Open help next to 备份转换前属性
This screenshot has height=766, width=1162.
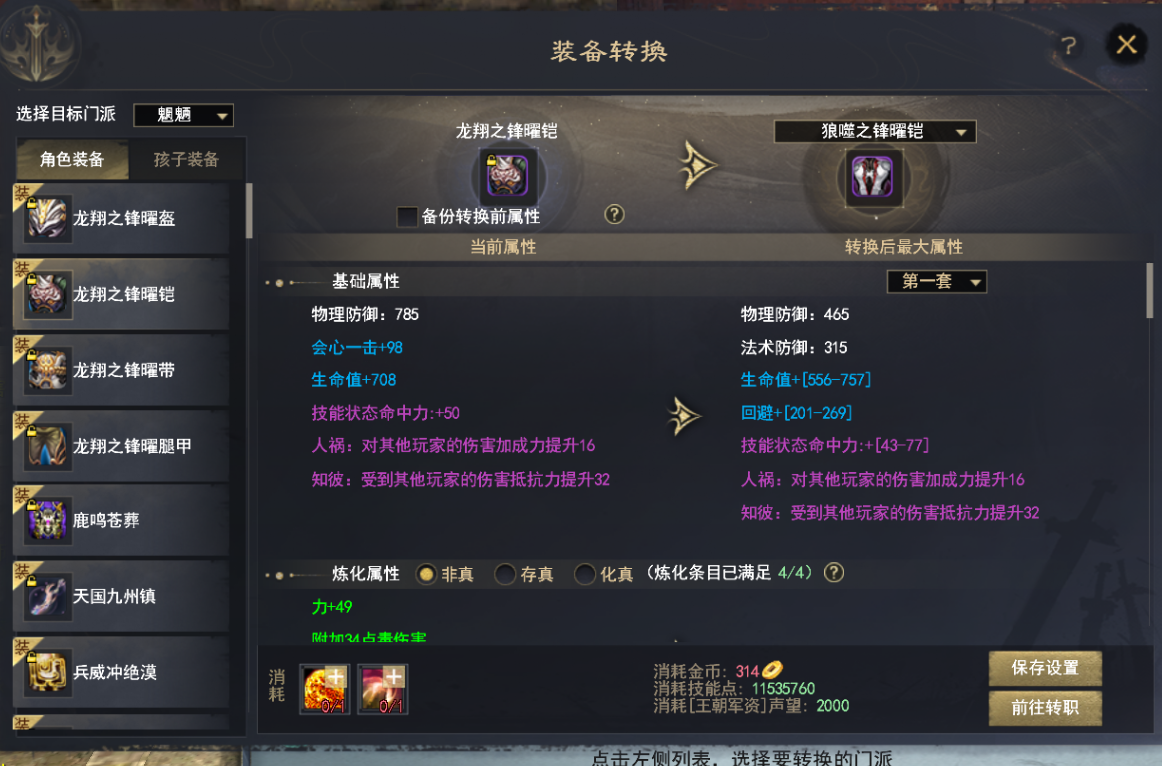click(x=614, y=215)
